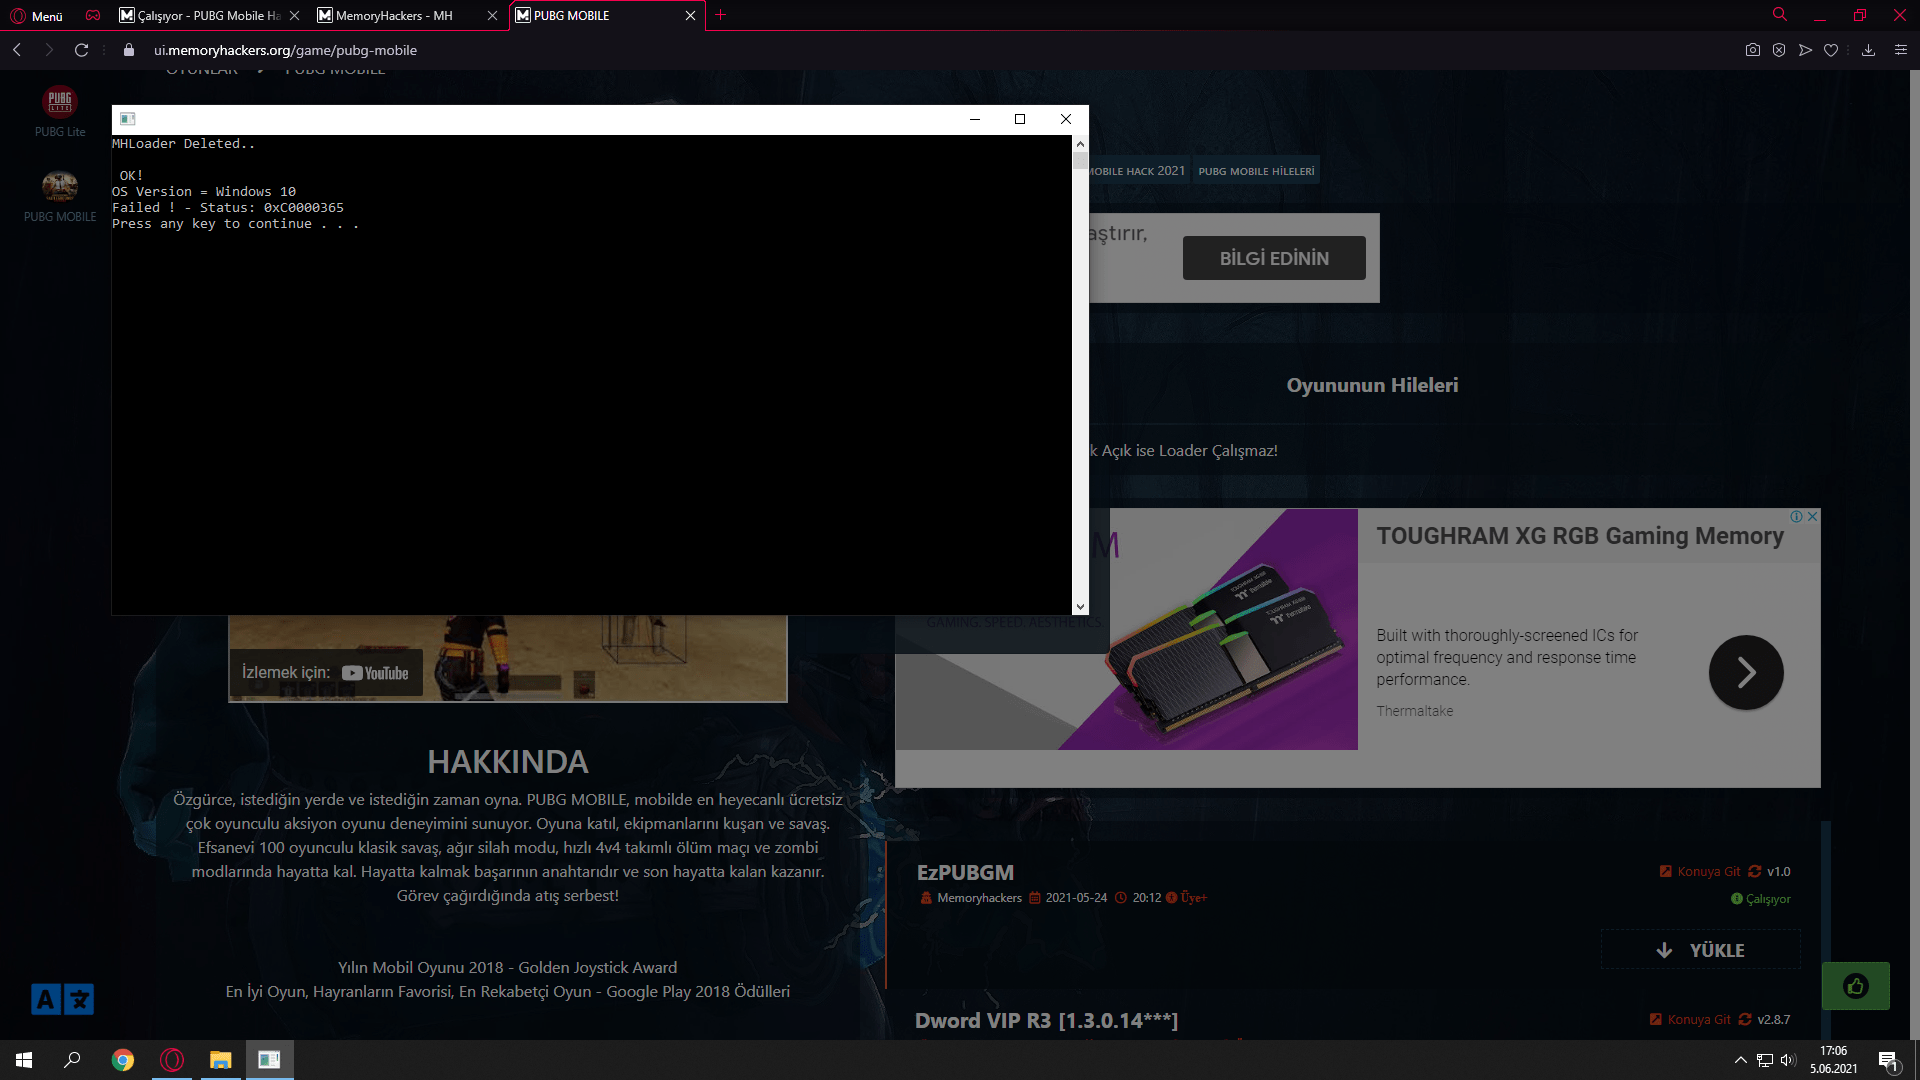Close the Çalışıyor tab
The width and height of the screenshot is (1920, 1080).
294,15
